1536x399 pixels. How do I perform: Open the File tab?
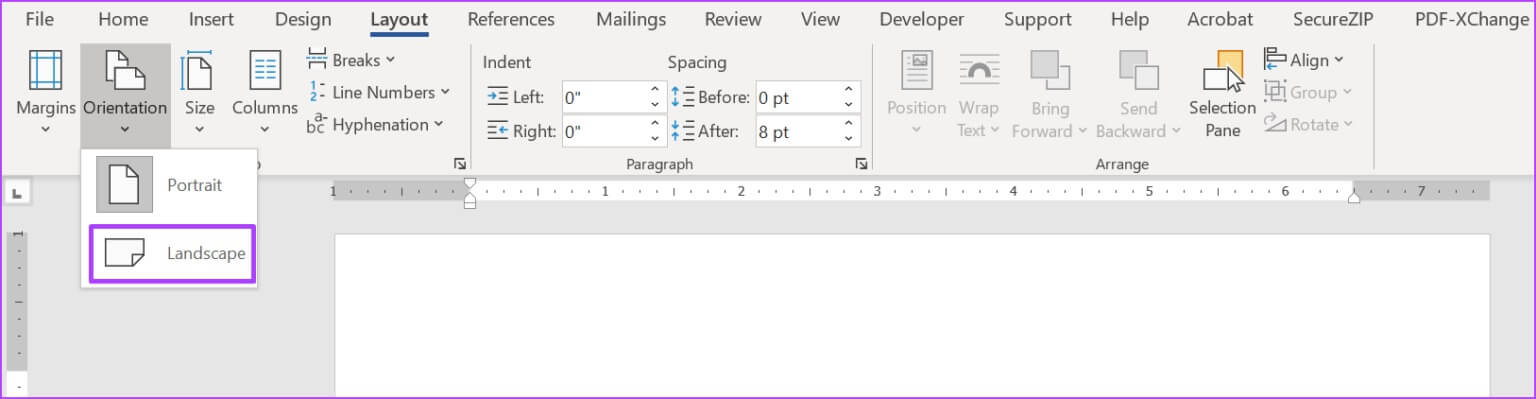click(40, 19)
